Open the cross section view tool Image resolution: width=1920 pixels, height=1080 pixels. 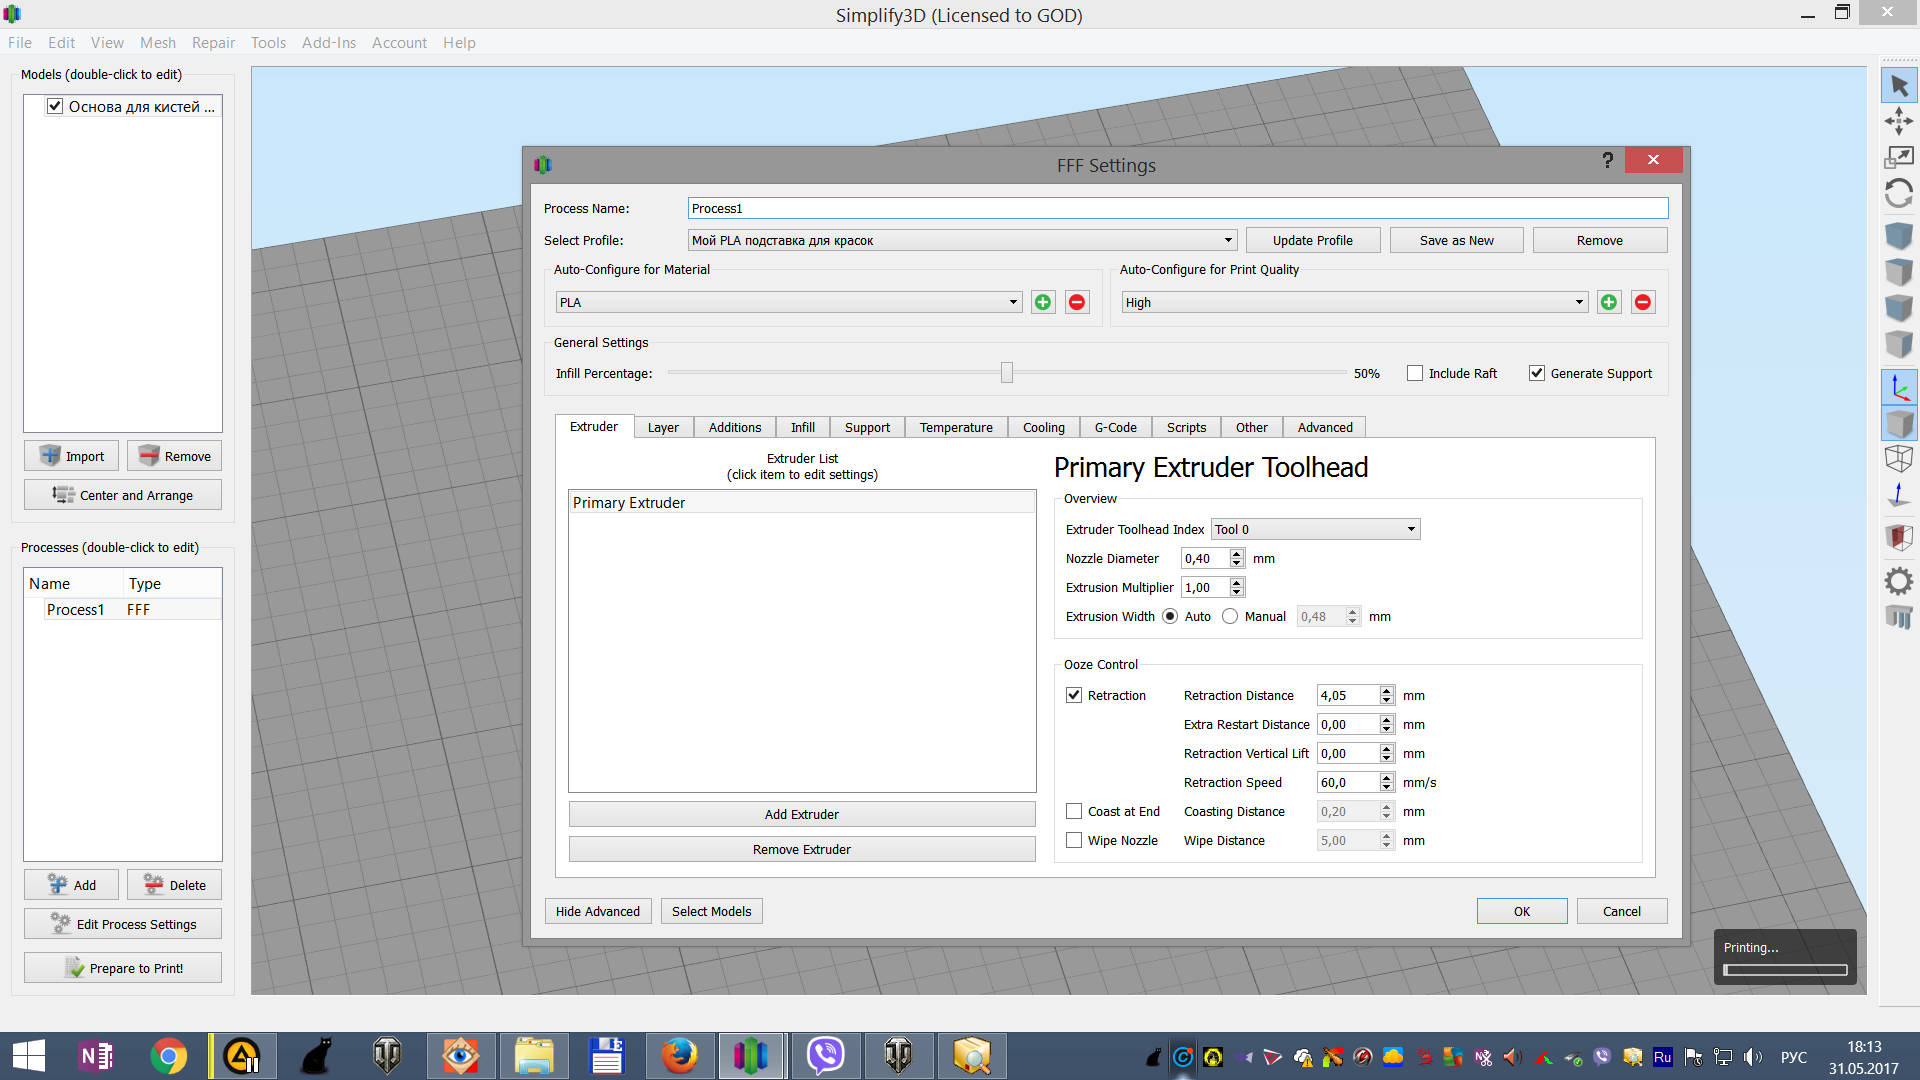(x=1898, y=536)
